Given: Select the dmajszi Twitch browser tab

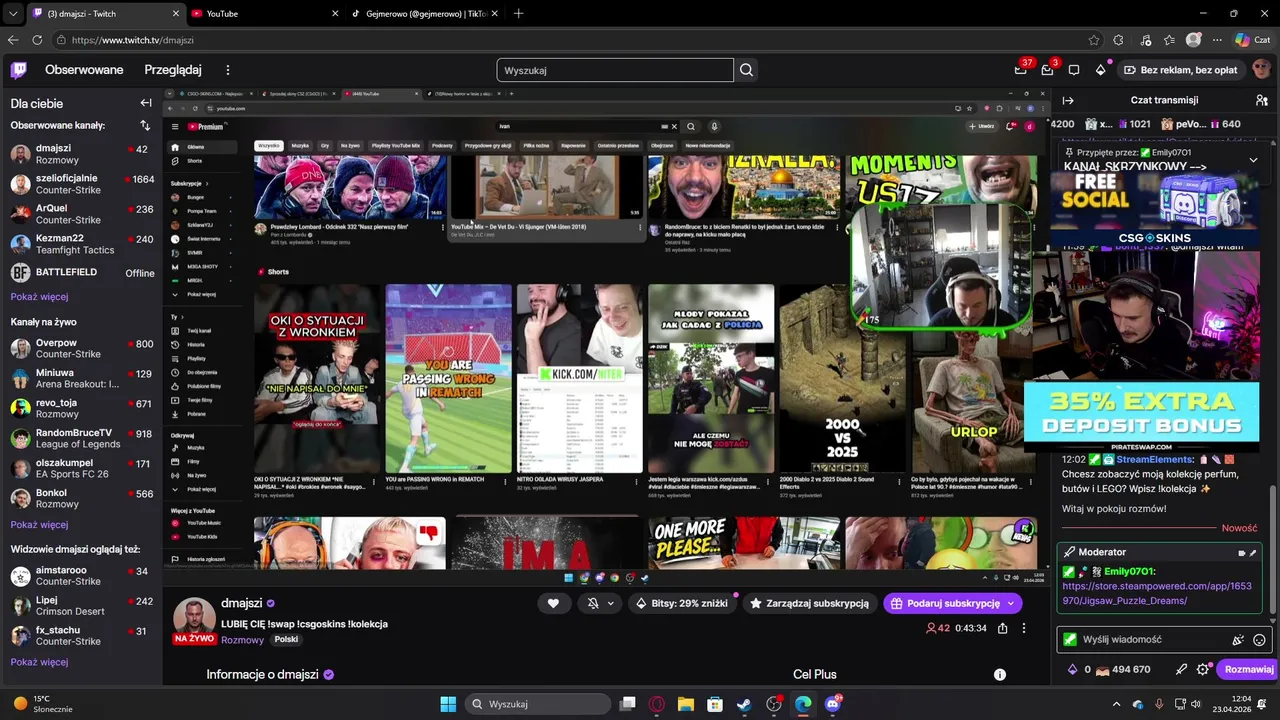Looking at the screenshot, I should tap(104, 13).
